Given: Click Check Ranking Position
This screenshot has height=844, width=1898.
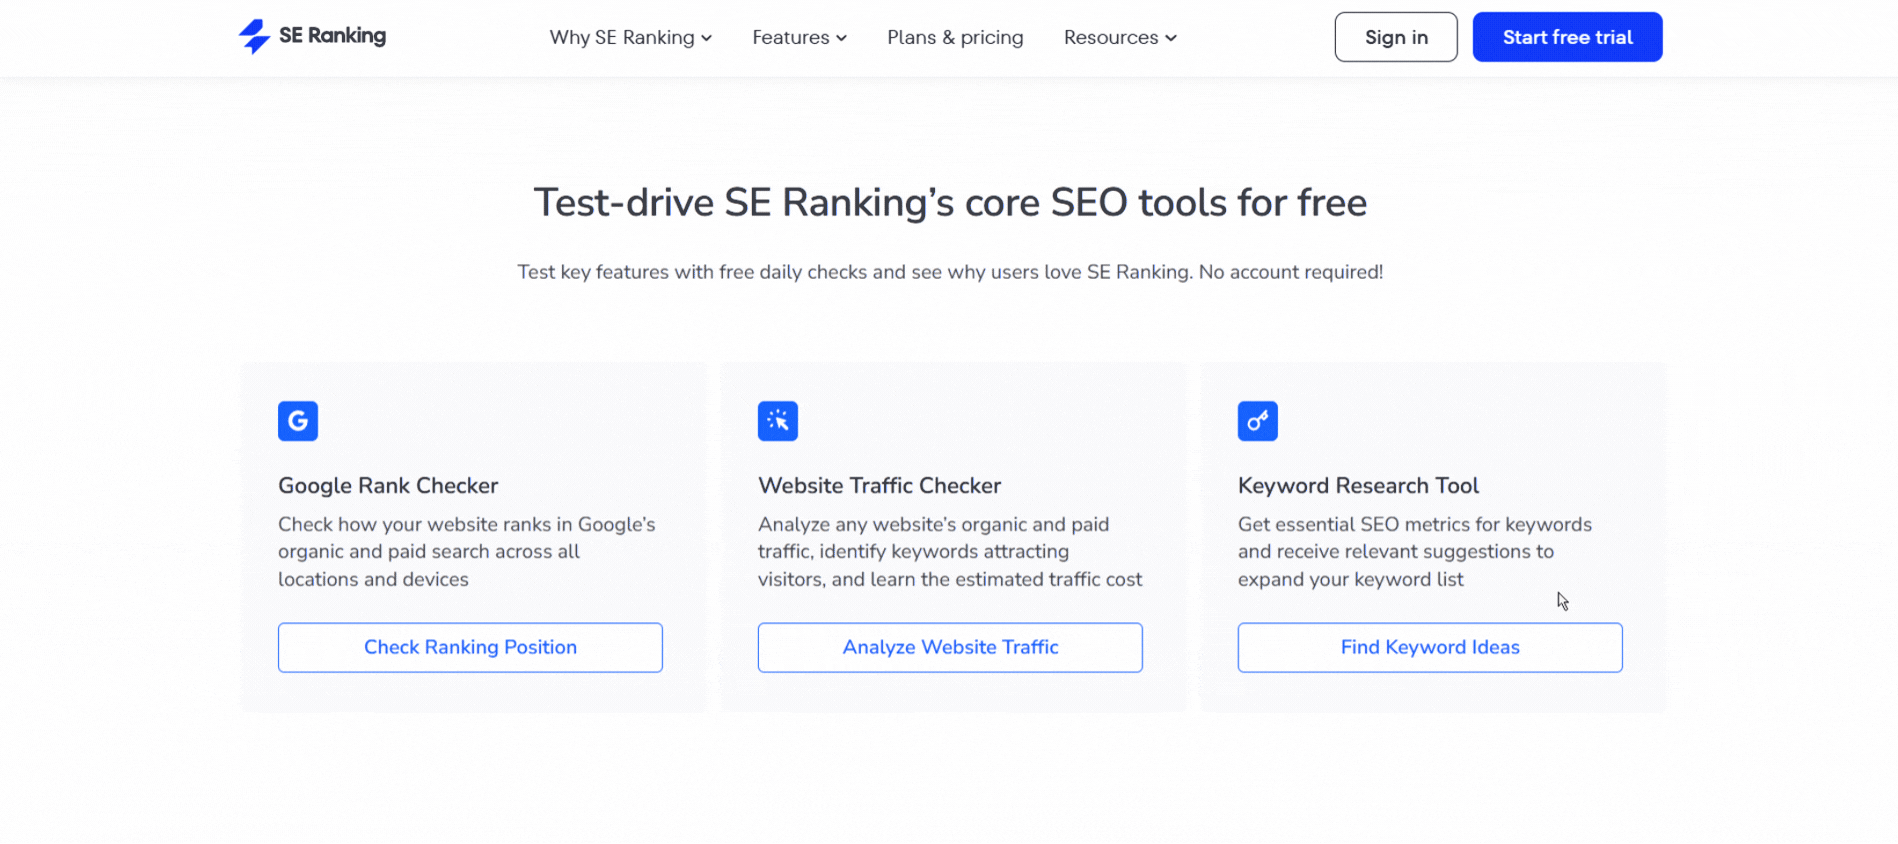Looking at the screenshot, I should click(x=470, y=647).
